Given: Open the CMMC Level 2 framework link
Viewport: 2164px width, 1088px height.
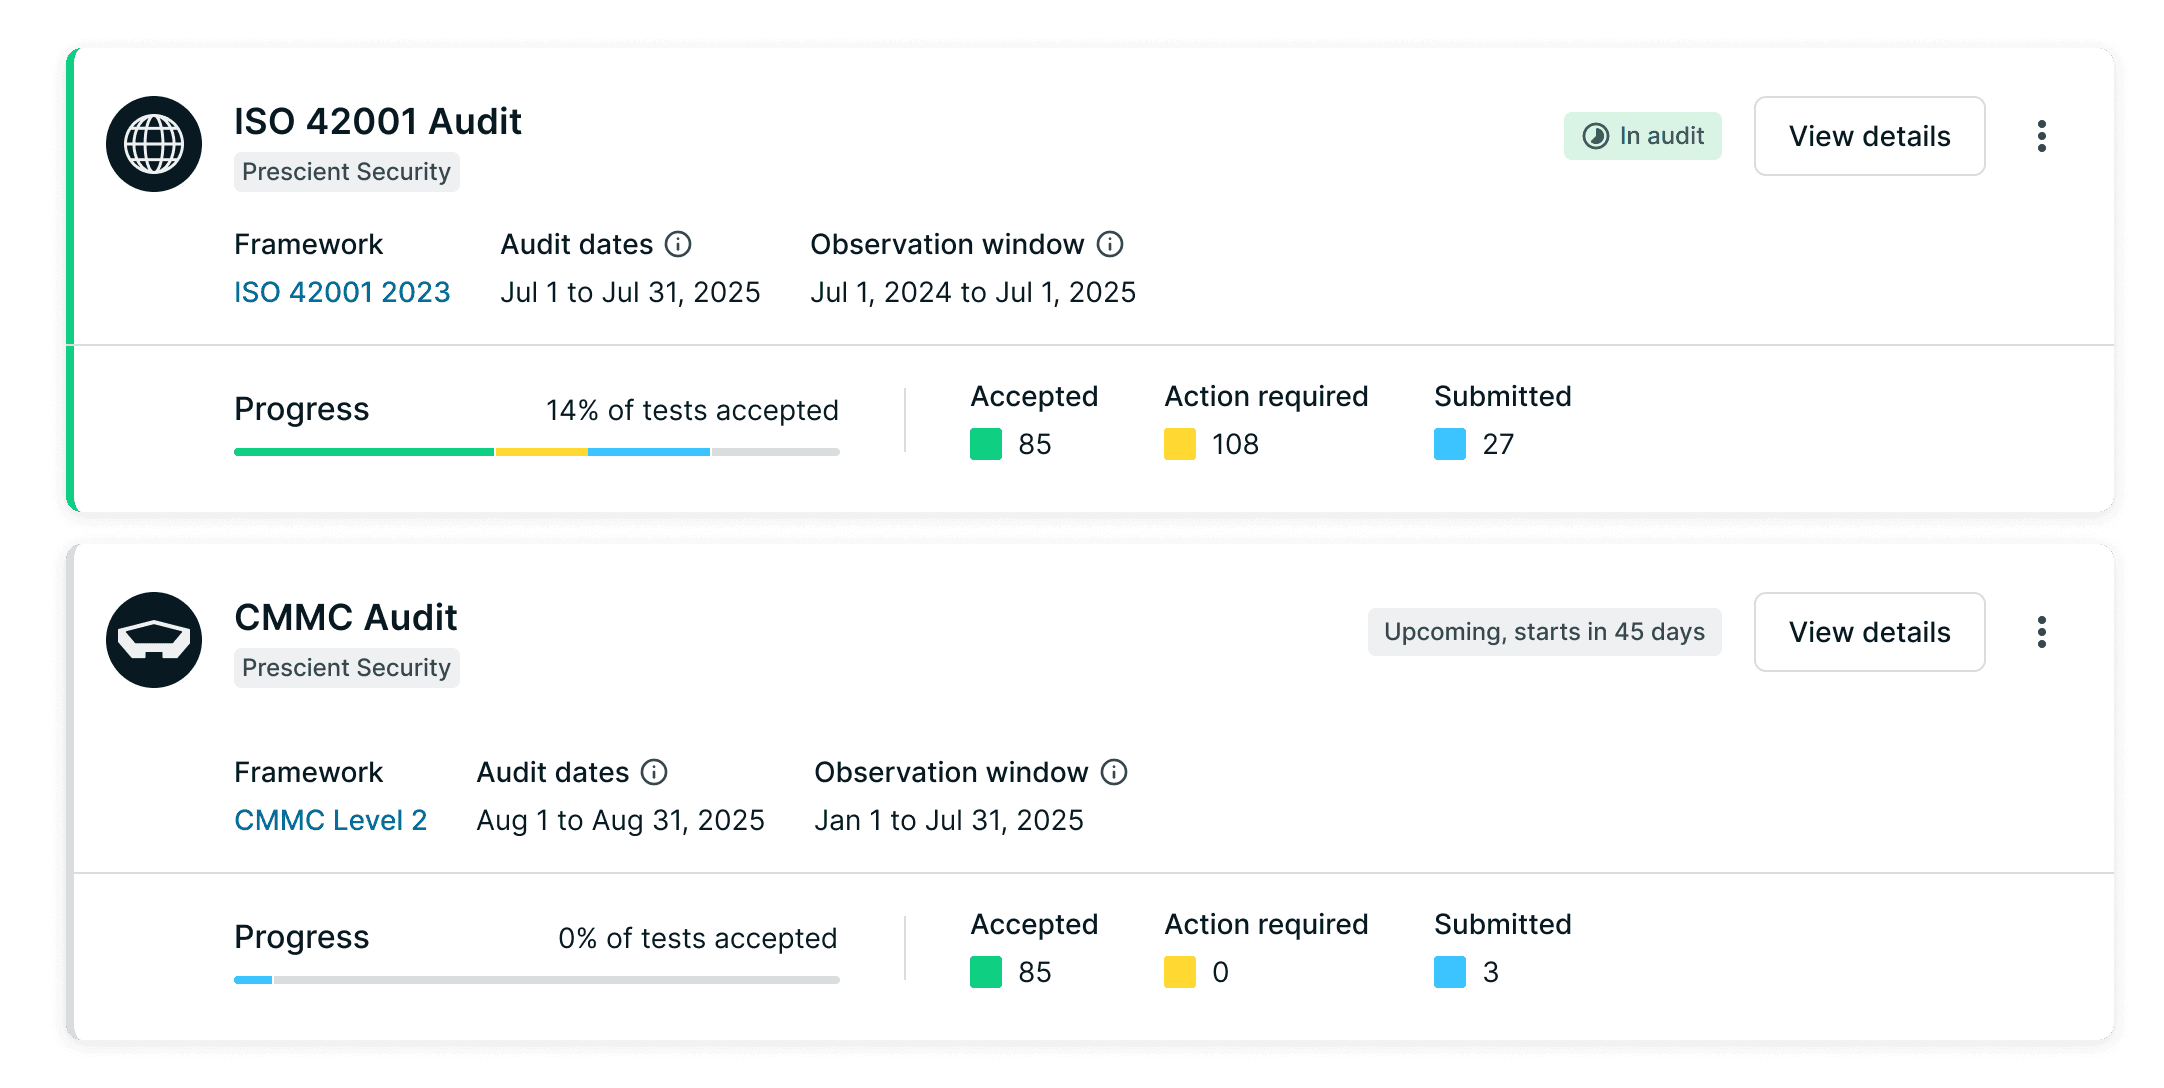Looking at the screenshot, I should (x=330, y=820).
